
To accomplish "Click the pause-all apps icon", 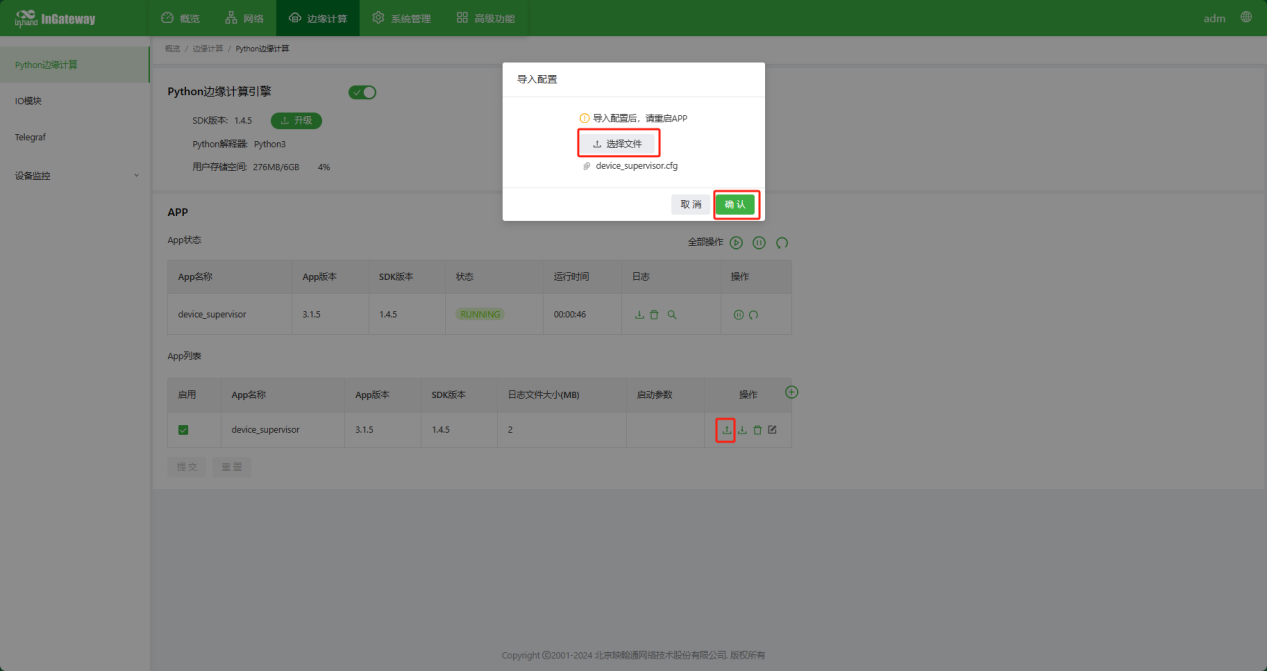I will [759, 242].
